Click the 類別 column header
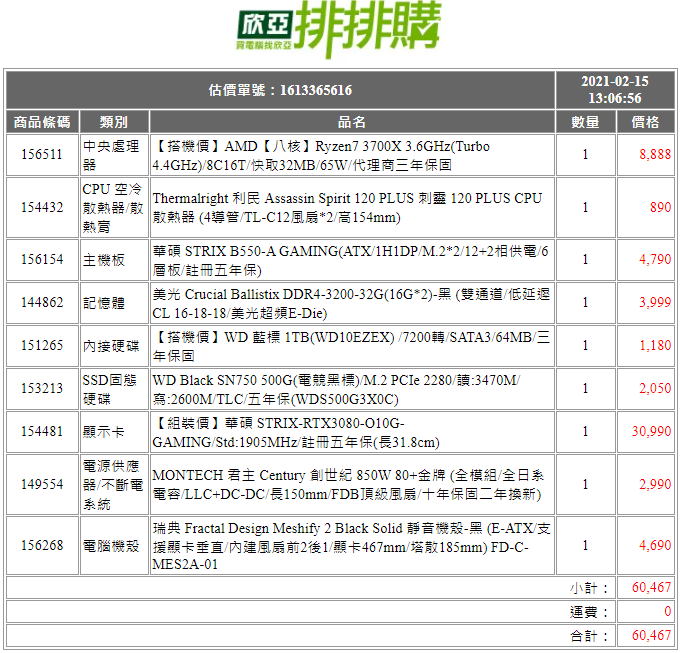 tap(114, 122)
